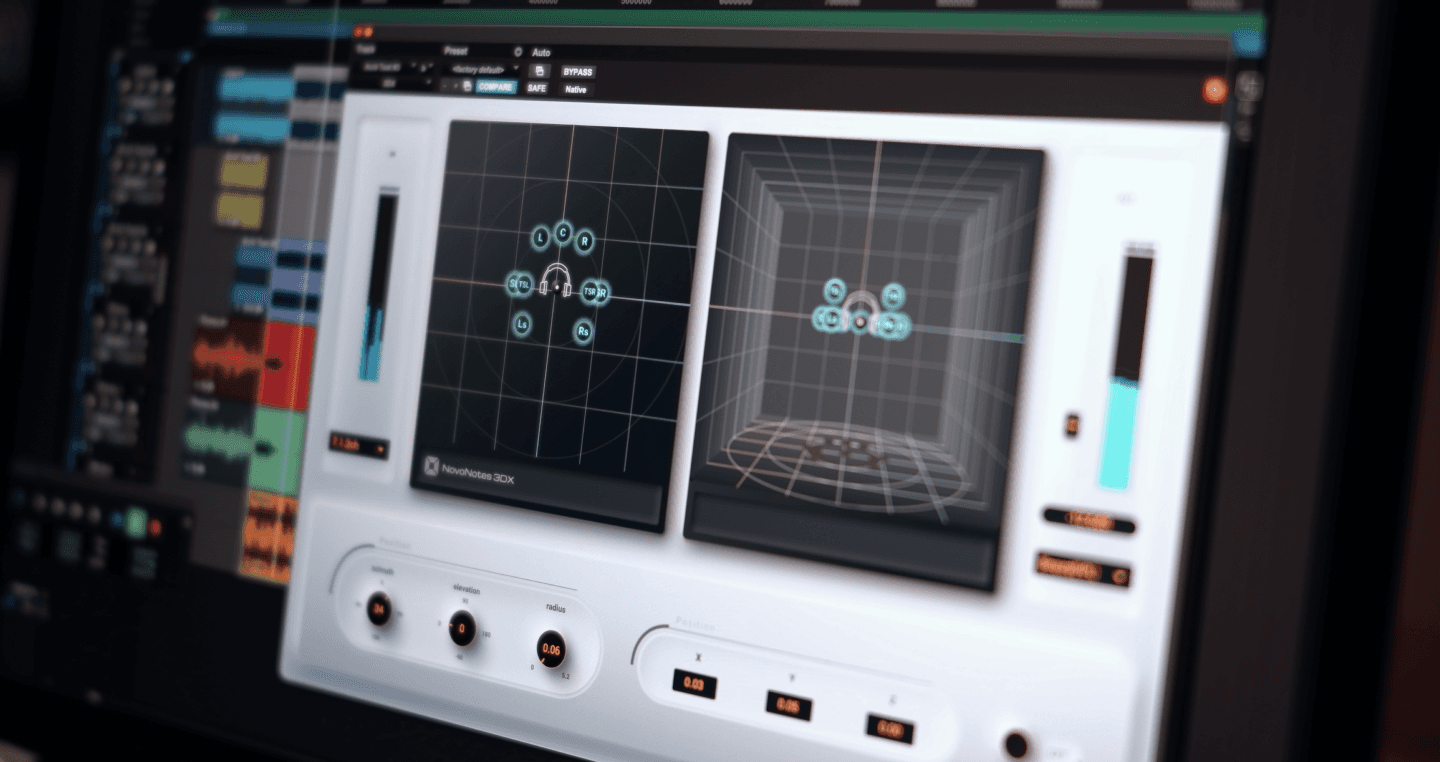Click the output gain readout below the meter
Viewport: 1440px width, 762px height.
click(x=1089, y=522)
